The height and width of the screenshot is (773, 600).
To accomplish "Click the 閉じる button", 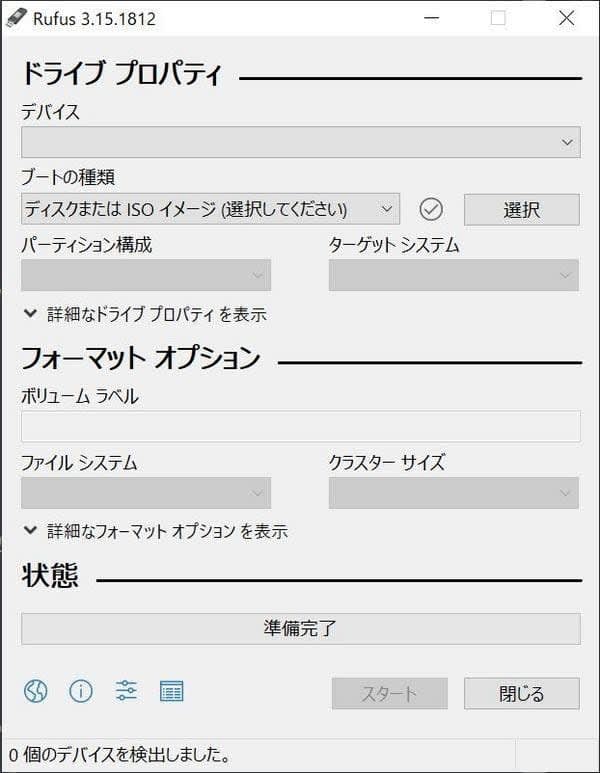I will pyautogui.click(x=522, y=694).
